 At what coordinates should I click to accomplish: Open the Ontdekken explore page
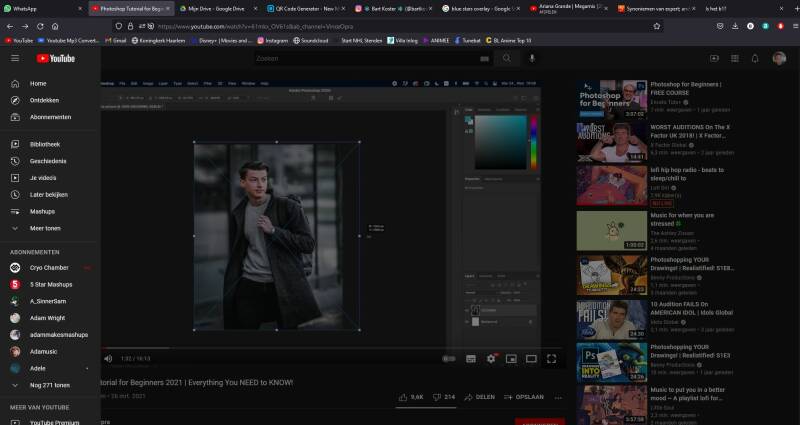tap(44, 100)
